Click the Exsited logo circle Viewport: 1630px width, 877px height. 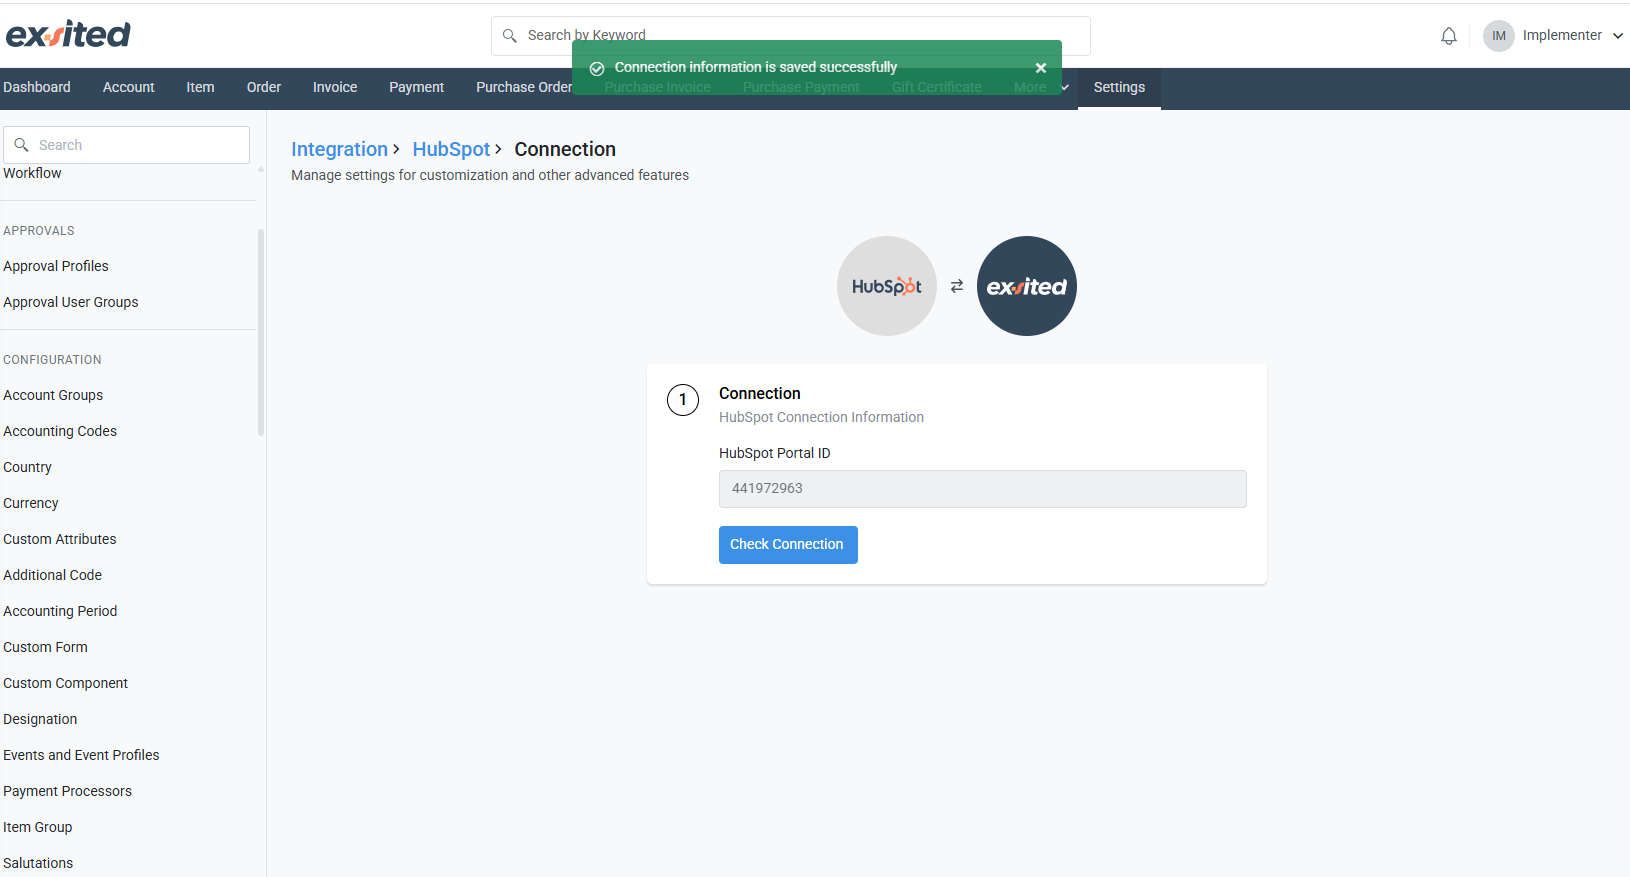coord(1027,286)
